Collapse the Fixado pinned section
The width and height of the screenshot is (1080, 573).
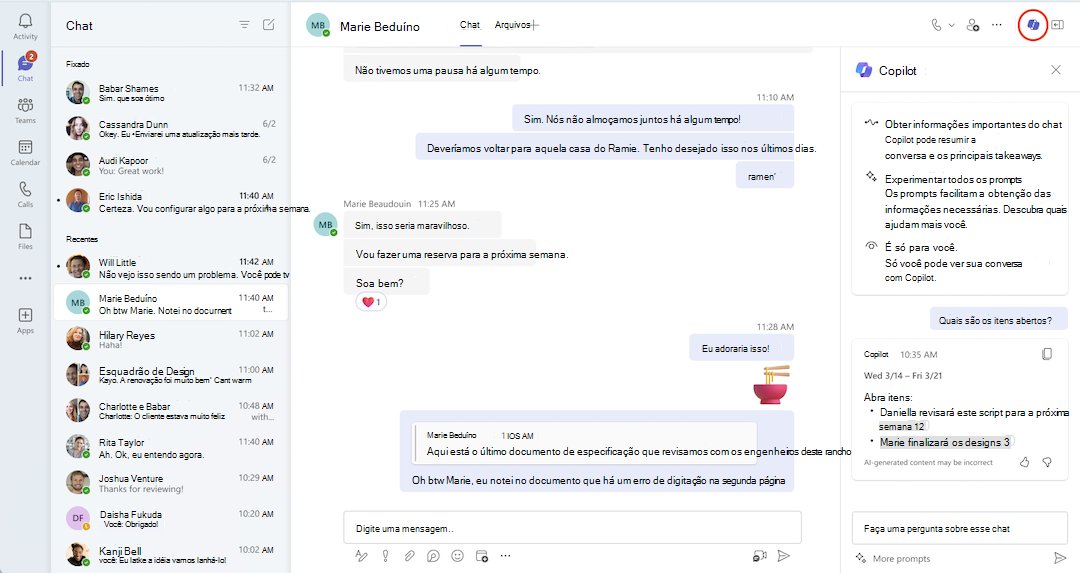pos(78,63)
